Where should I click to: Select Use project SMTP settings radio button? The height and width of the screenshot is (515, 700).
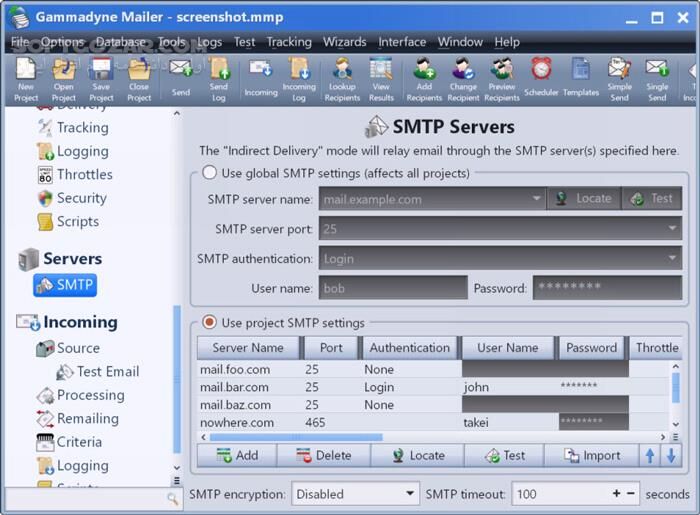(x=209, y=322)
